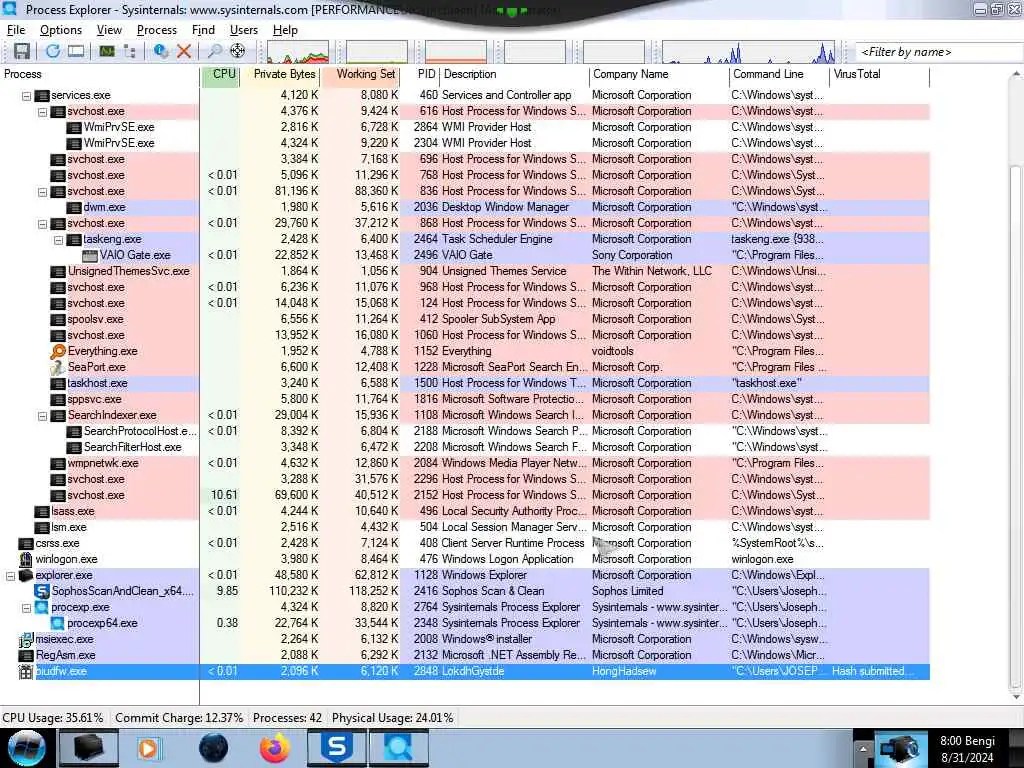Screen dimensions: 1024x768
Task: Sort by the Description column header
Action: coord(515,74)
